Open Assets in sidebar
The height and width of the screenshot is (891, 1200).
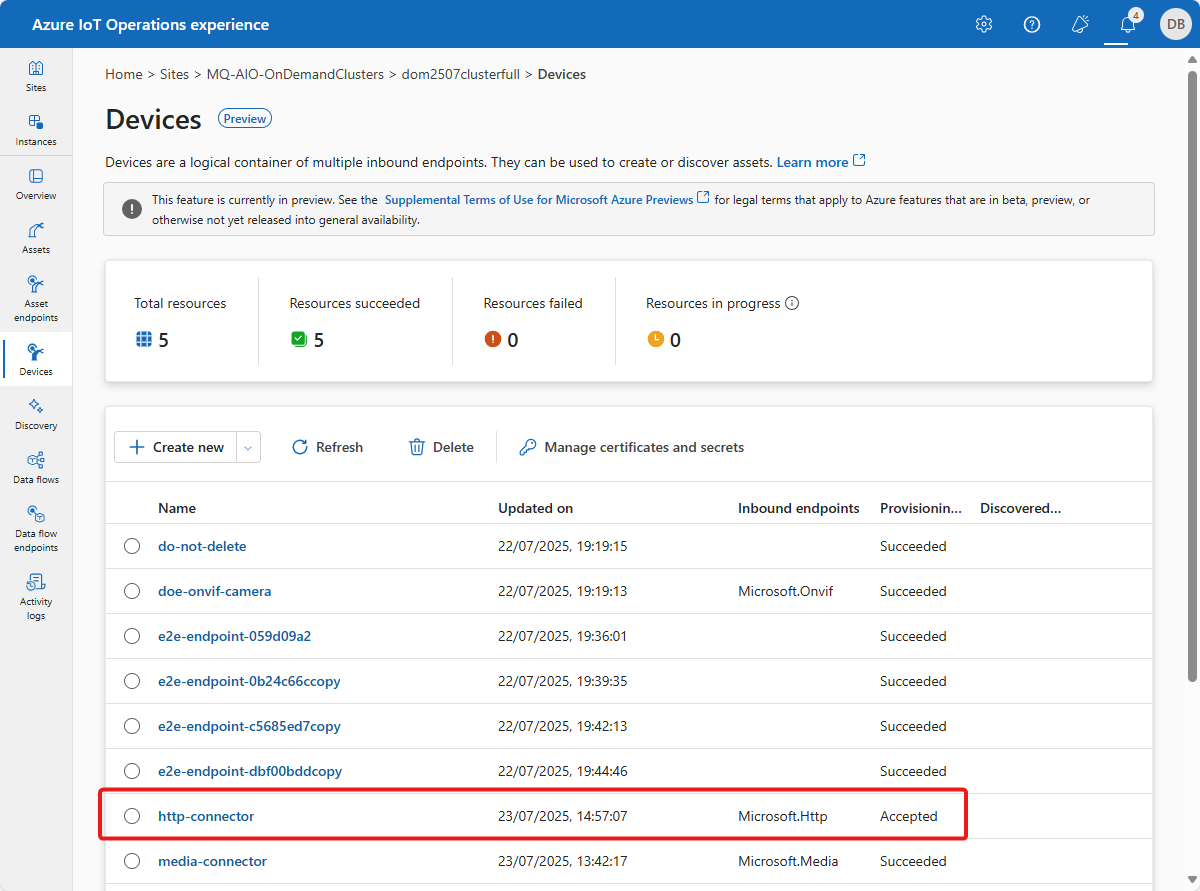click(x=36, y=238)
